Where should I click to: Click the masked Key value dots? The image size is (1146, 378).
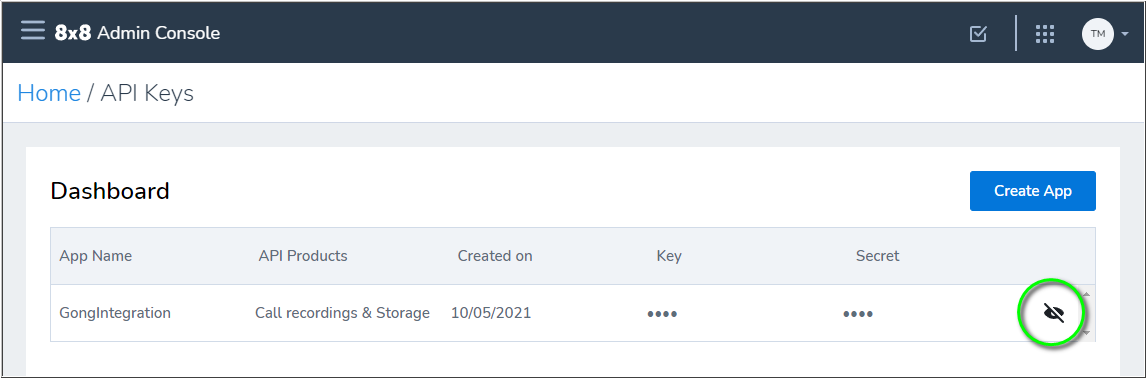coord(662,314)
